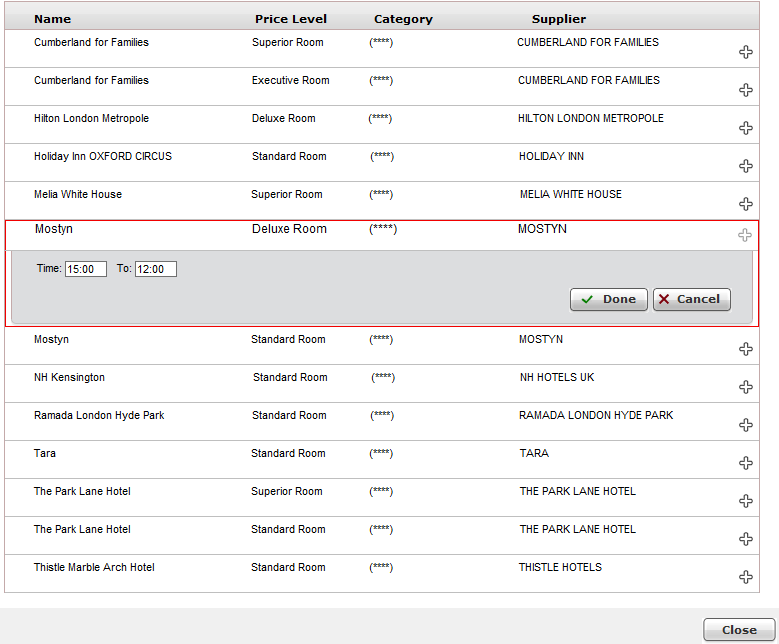The image size is (779, 644).
Task: Select NH Kensington name
Action: pyautogui.click(x=70, y=377)
